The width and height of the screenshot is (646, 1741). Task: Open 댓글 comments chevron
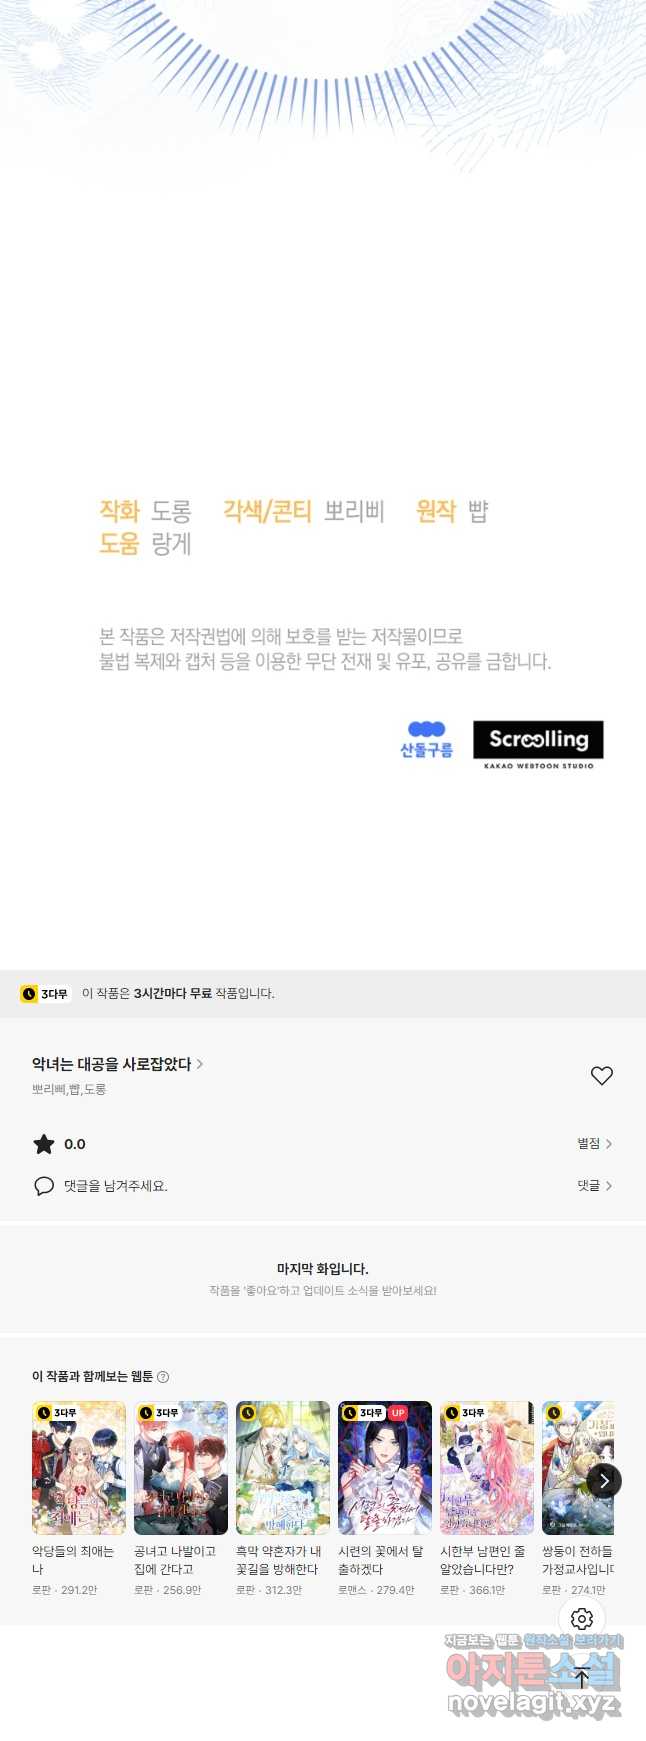(594, 1185)
